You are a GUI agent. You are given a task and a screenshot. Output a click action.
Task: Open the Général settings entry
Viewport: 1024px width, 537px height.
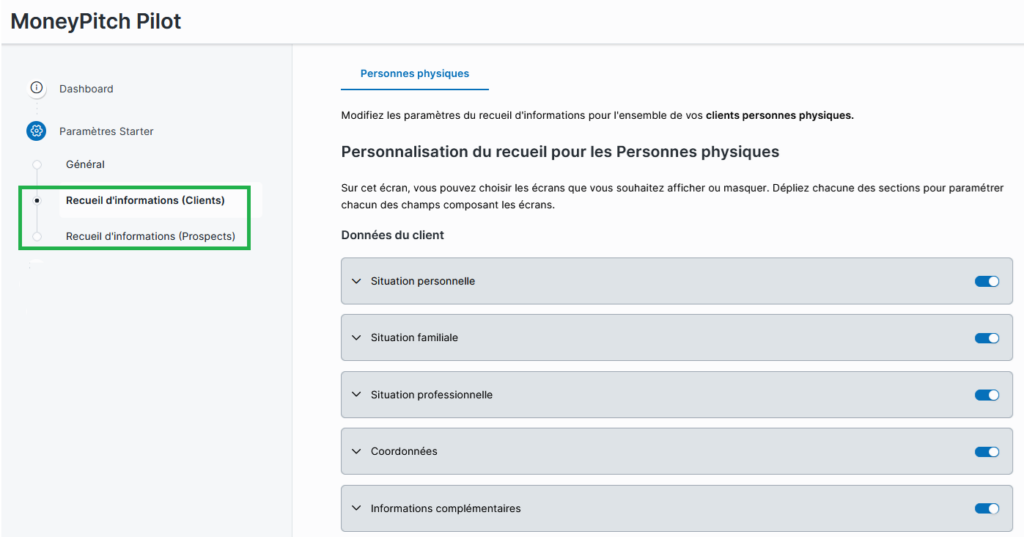click(85, 164)
